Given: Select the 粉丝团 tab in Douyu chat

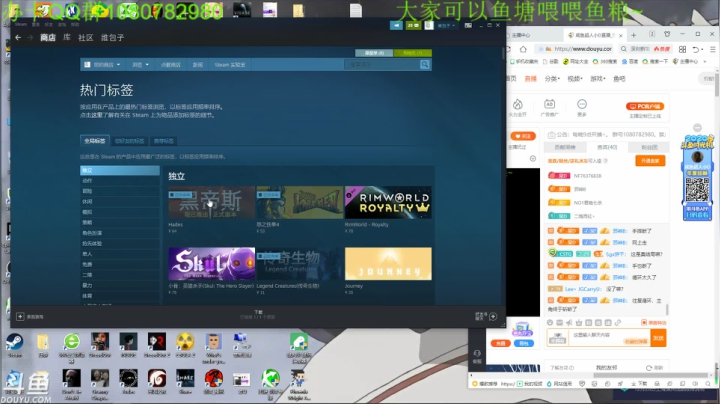Looking at the screenshot, I should tap(649, 147).
